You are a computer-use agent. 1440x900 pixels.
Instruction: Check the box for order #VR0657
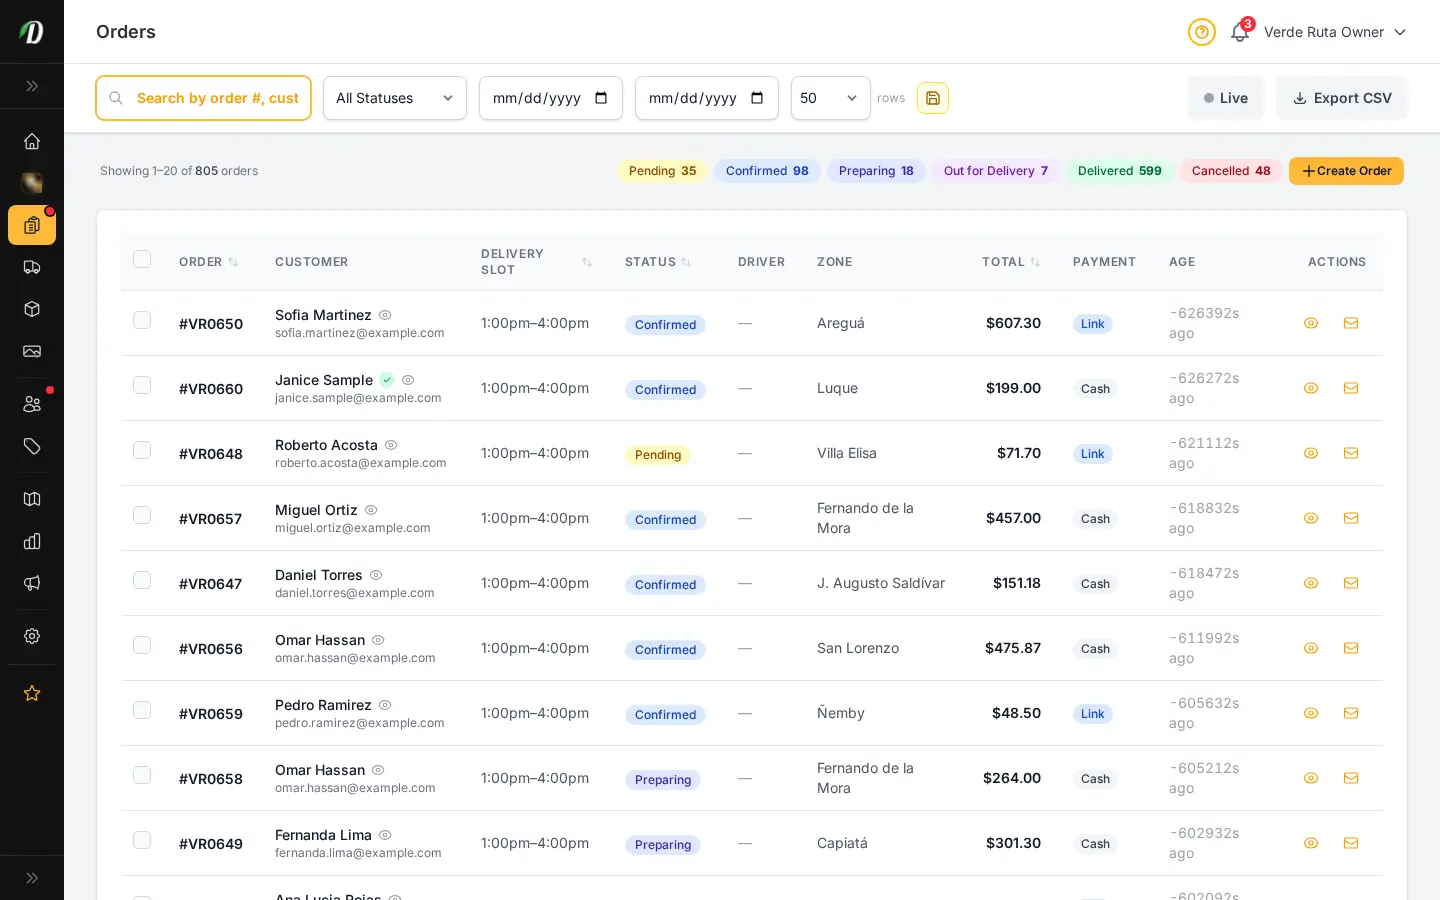point(142,515)
